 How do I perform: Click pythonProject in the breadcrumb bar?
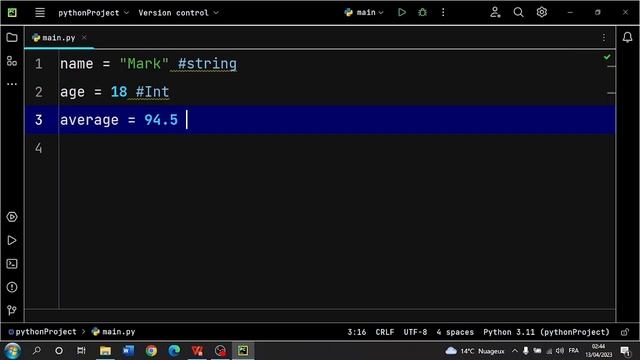(x=42, y=332)
